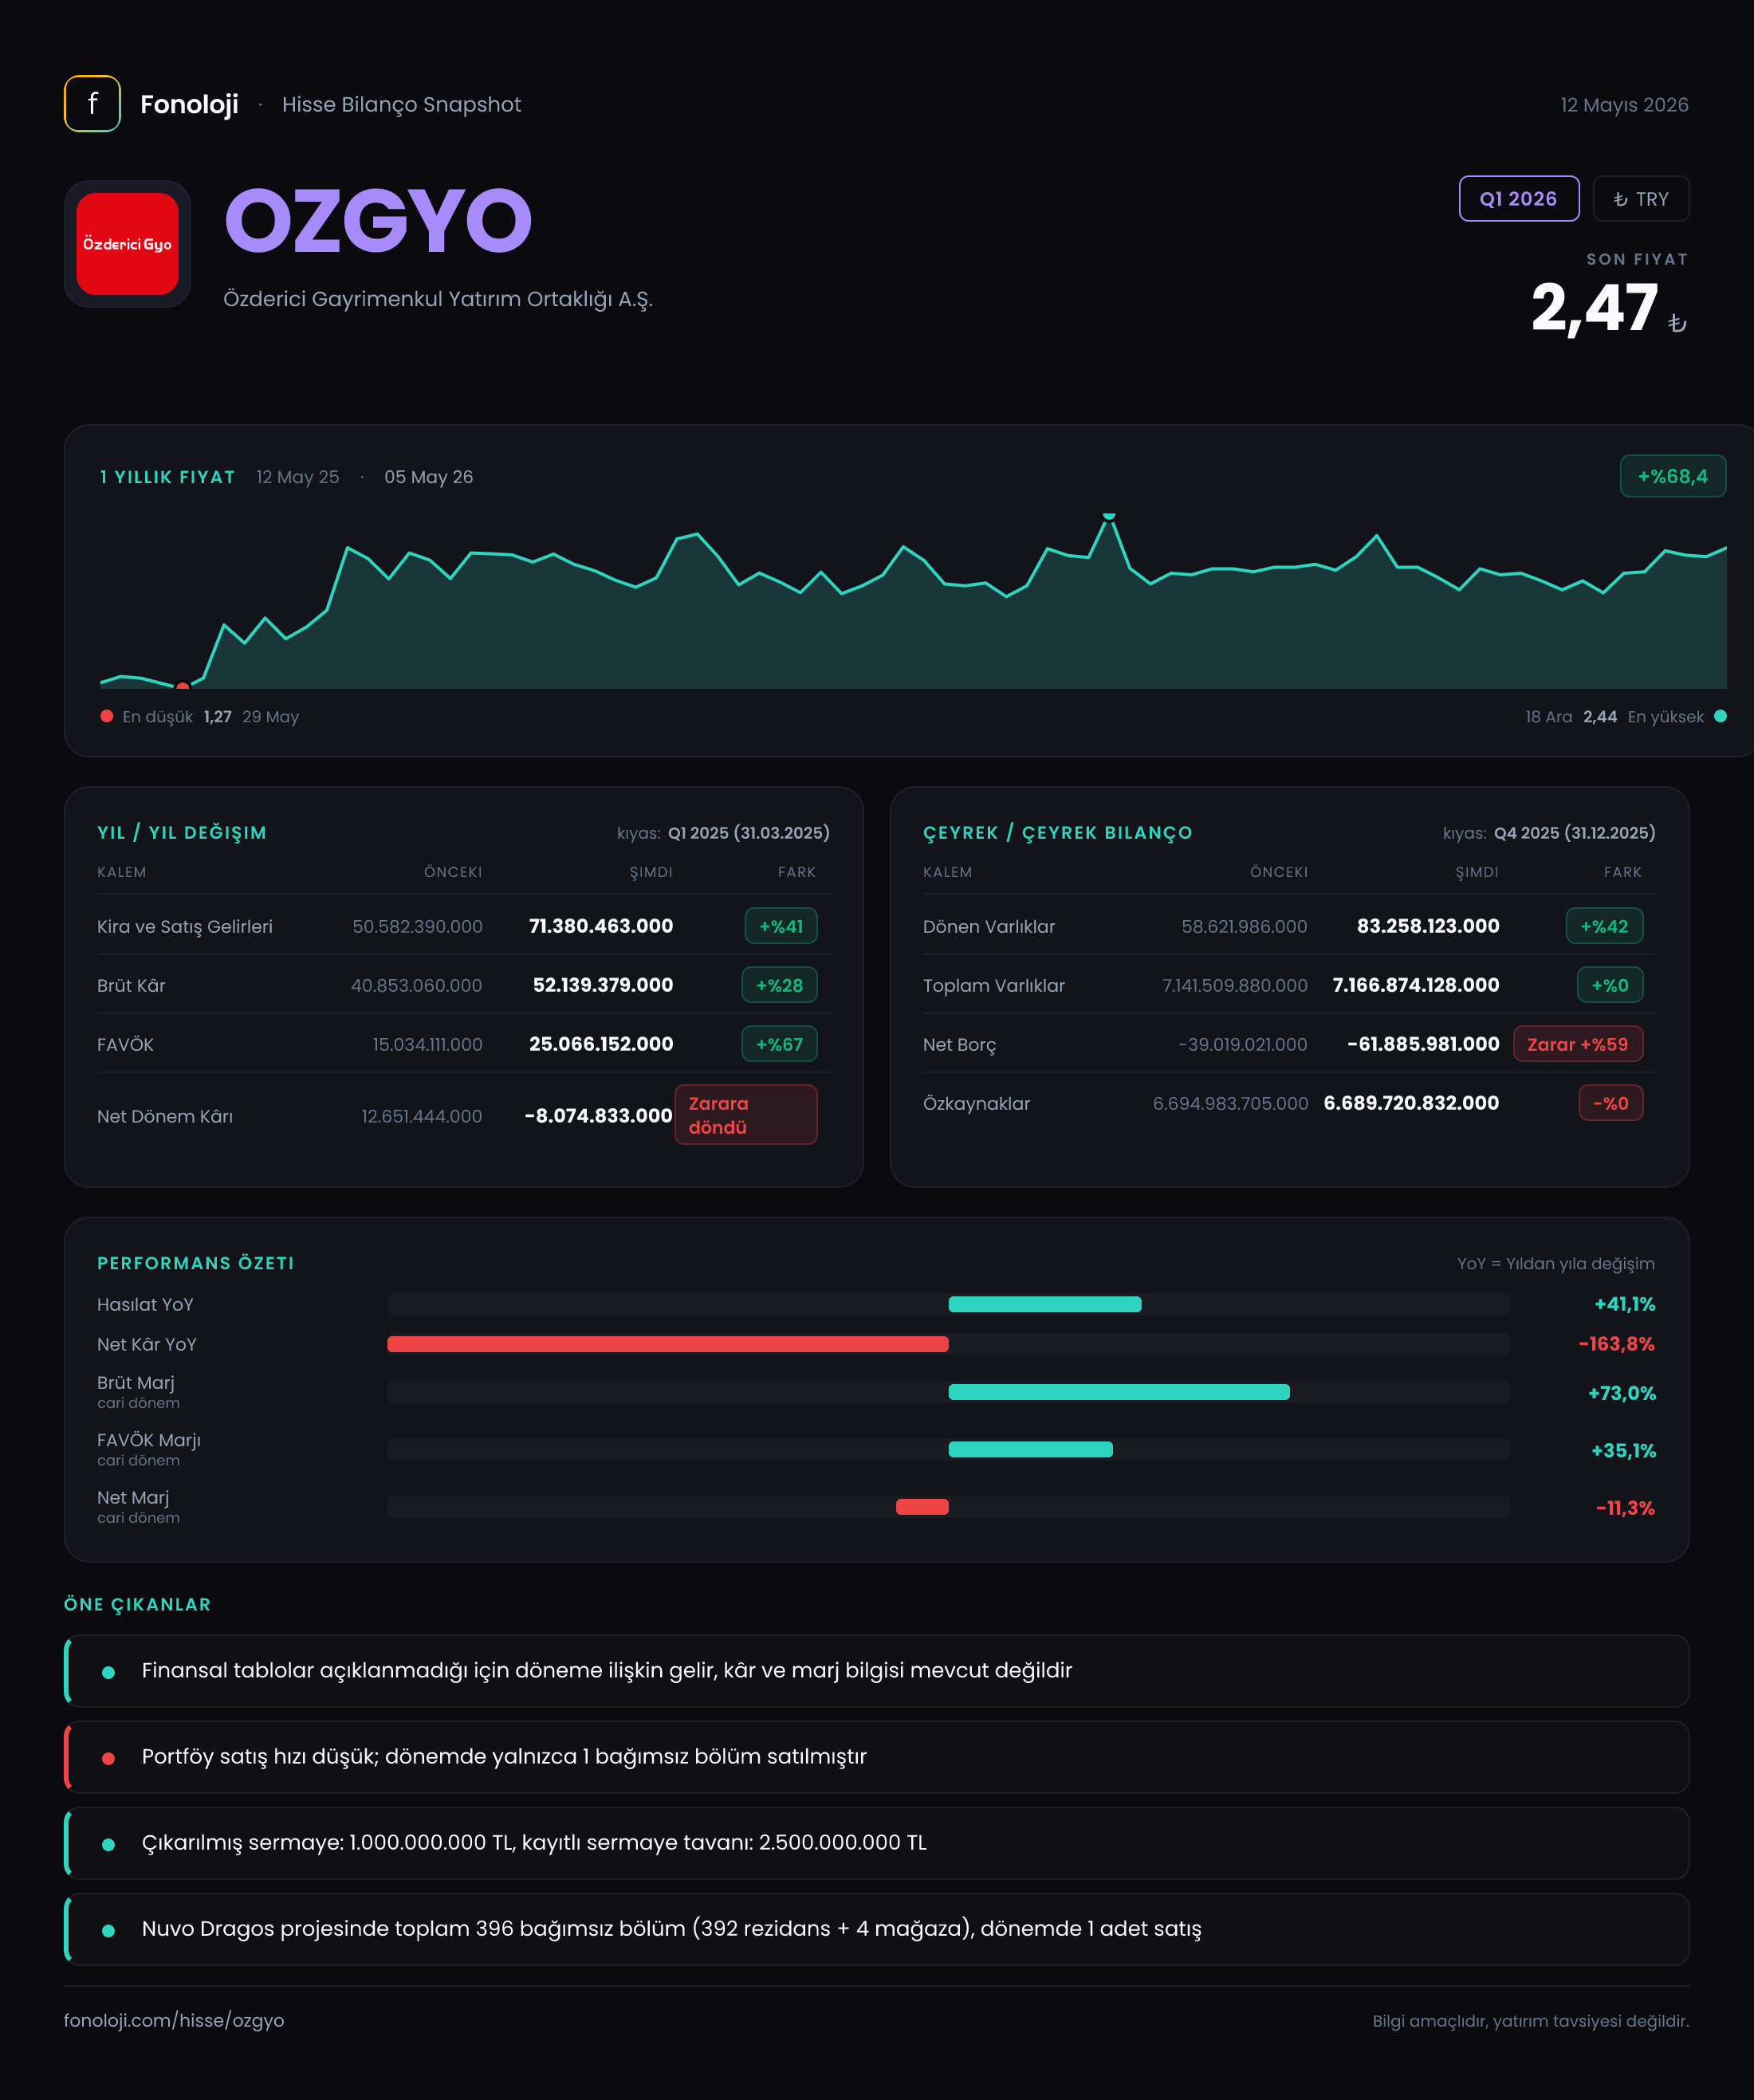This screenshot has width=1754, height=2100.
Task: Click the Brüt Marj teal bar
Action: click(x=1118, y=1392)
